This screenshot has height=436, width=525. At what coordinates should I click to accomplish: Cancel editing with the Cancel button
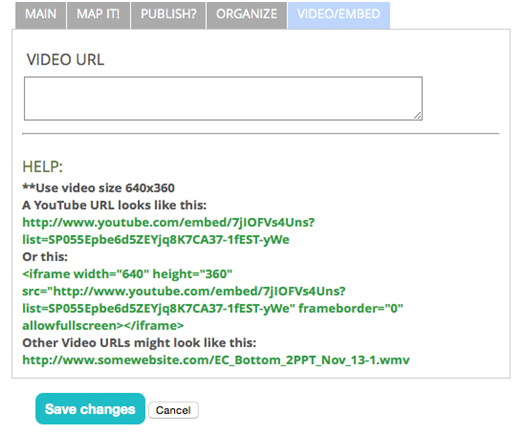[x=173, y=410]
